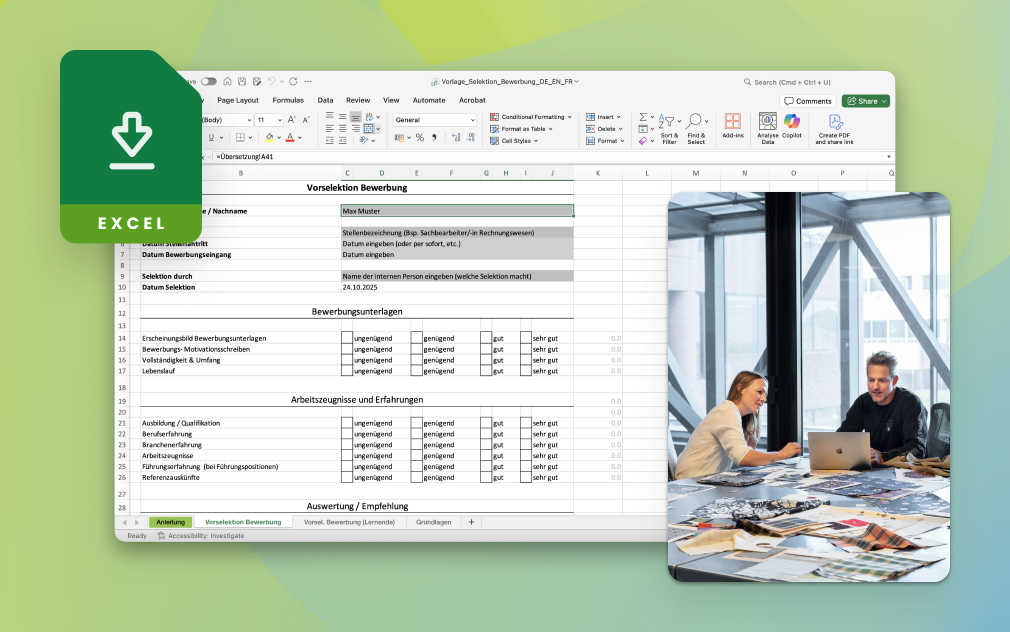Check 'sehr gut' box for Lebenslauf
1010x632 pixels.
526,370
